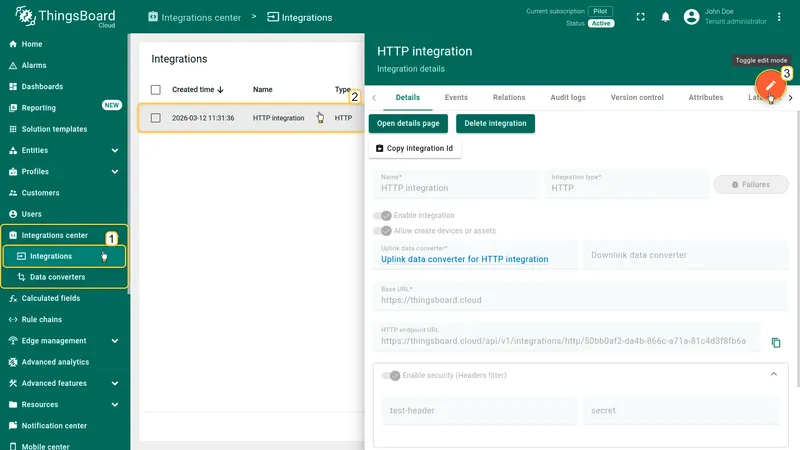The image size is (800, 450).
Task: Sort by the Name column header
Action: click(263, 89)
